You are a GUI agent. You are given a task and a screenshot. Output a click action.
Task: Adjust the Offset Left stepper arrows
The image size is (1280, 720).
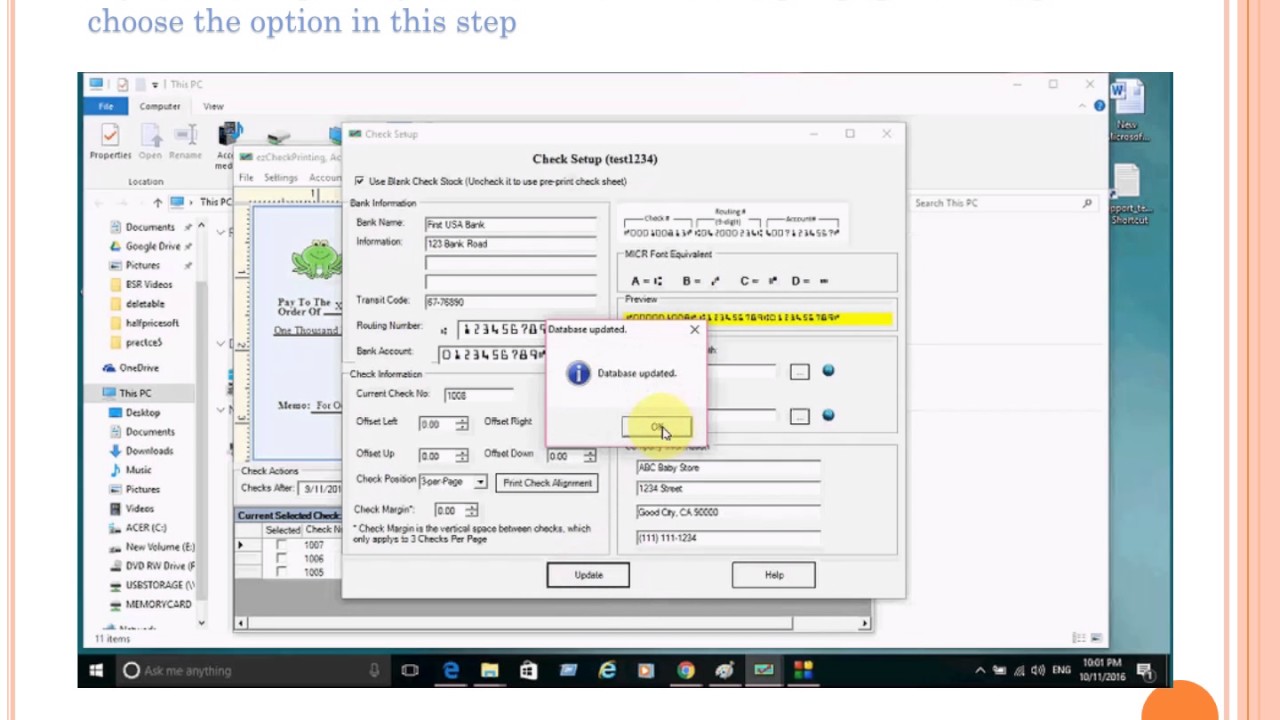tap(461, 424)
